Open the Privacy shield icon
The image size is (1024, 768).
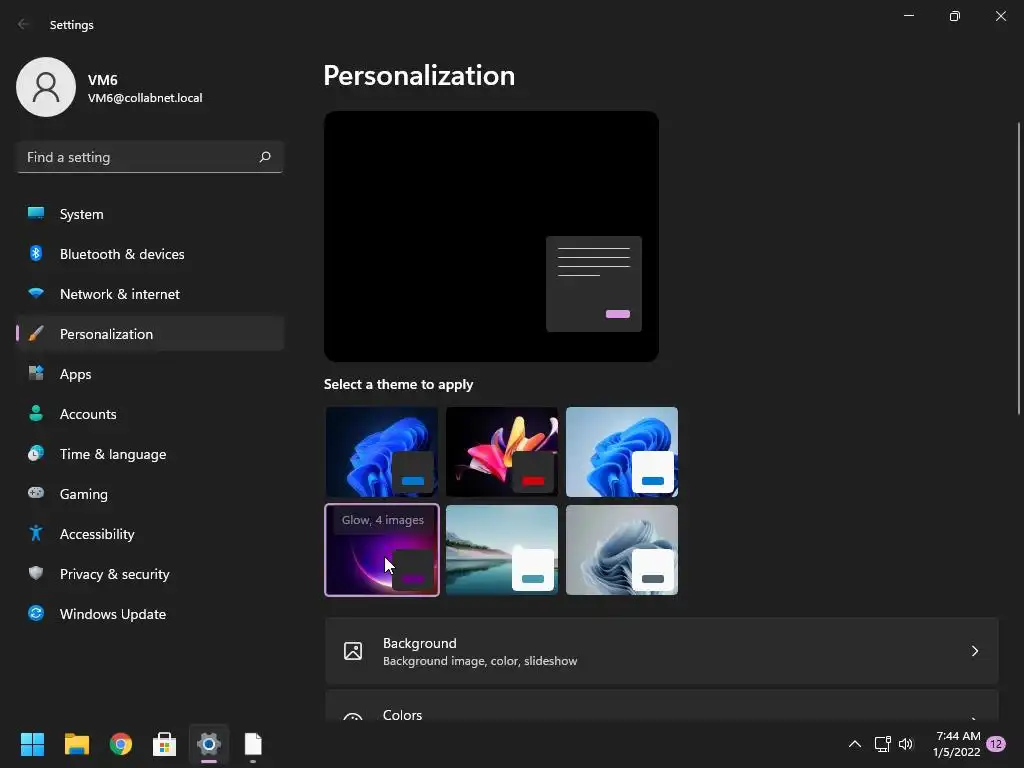pyautogui.click(x=36, y=573)
